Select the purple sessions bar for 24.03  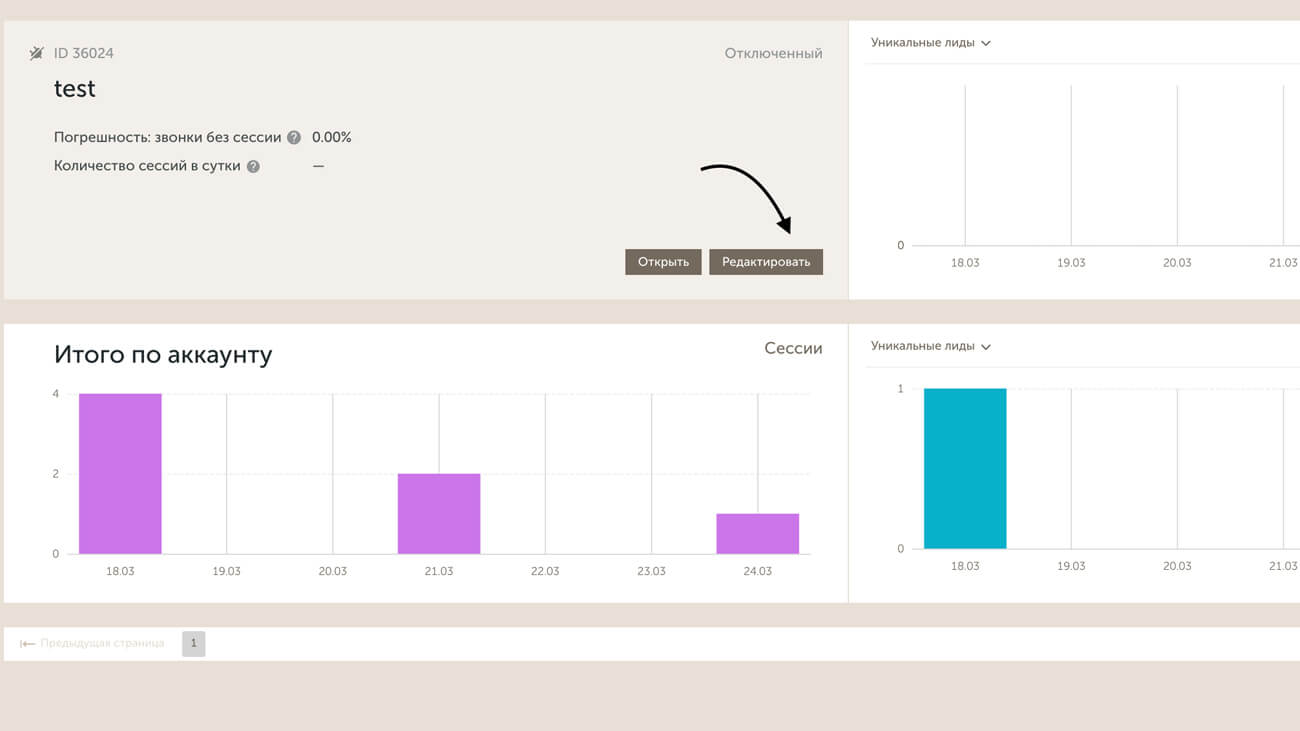click(757, 533)
